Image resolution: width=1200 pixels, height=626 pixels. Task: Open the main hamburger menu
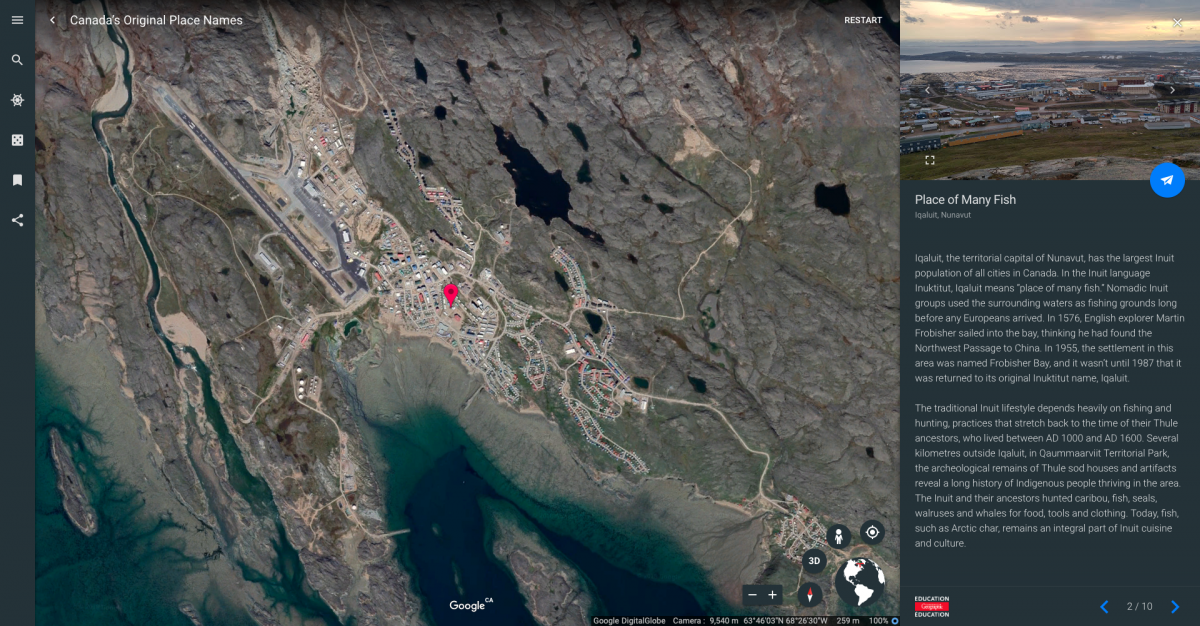(16, 20)
